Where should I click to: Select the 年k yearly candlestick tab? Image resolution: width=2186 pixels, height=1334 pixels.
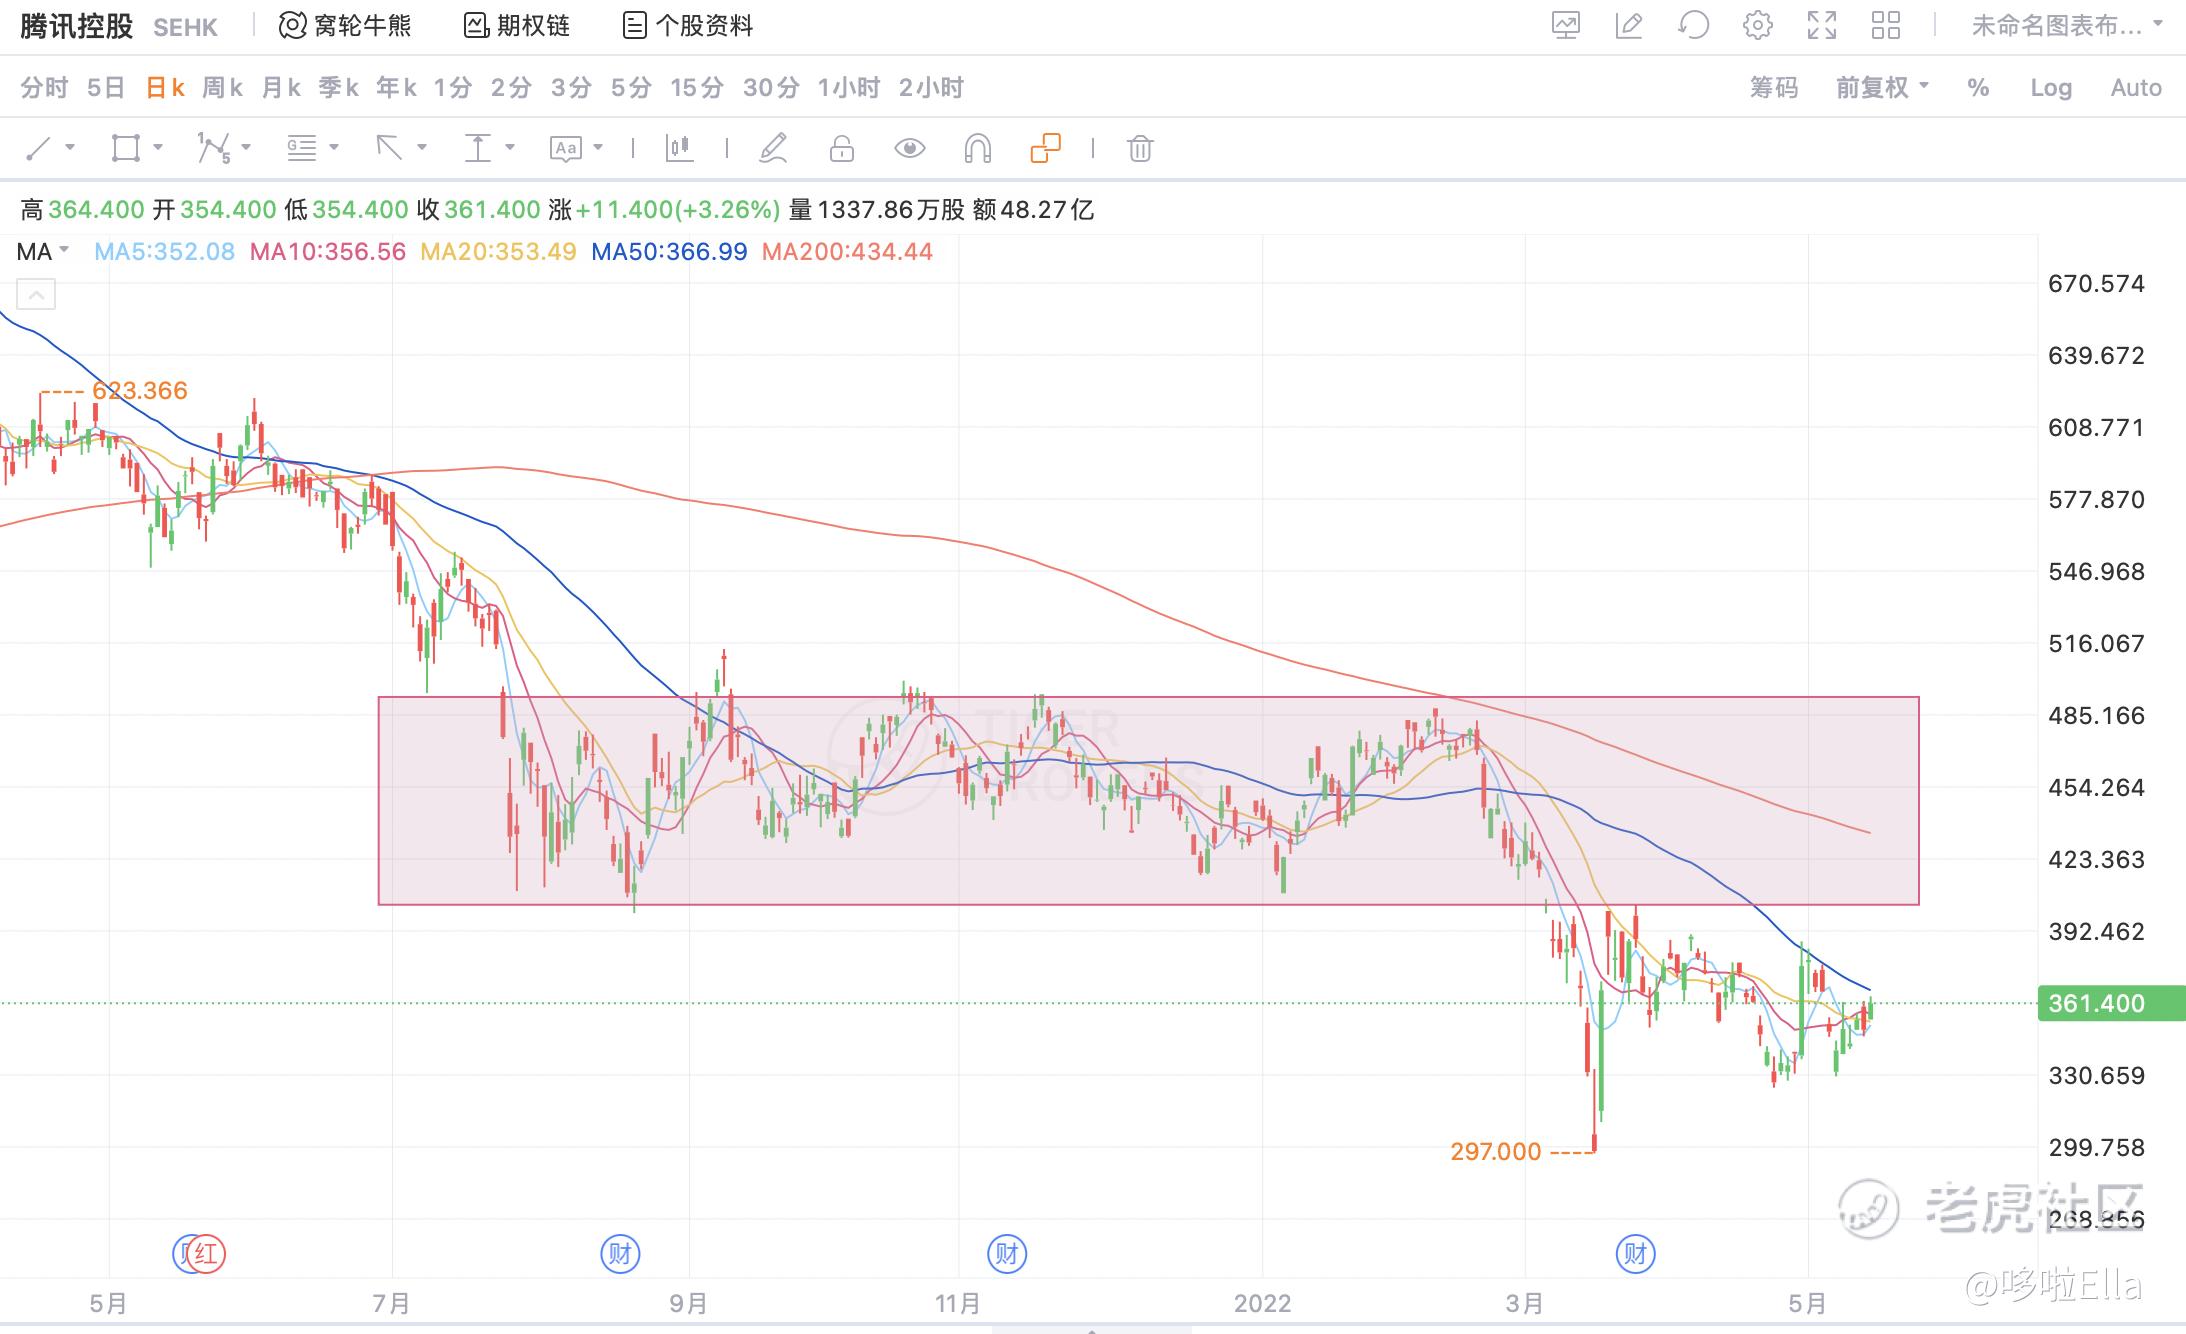click(x=396, y=88)
